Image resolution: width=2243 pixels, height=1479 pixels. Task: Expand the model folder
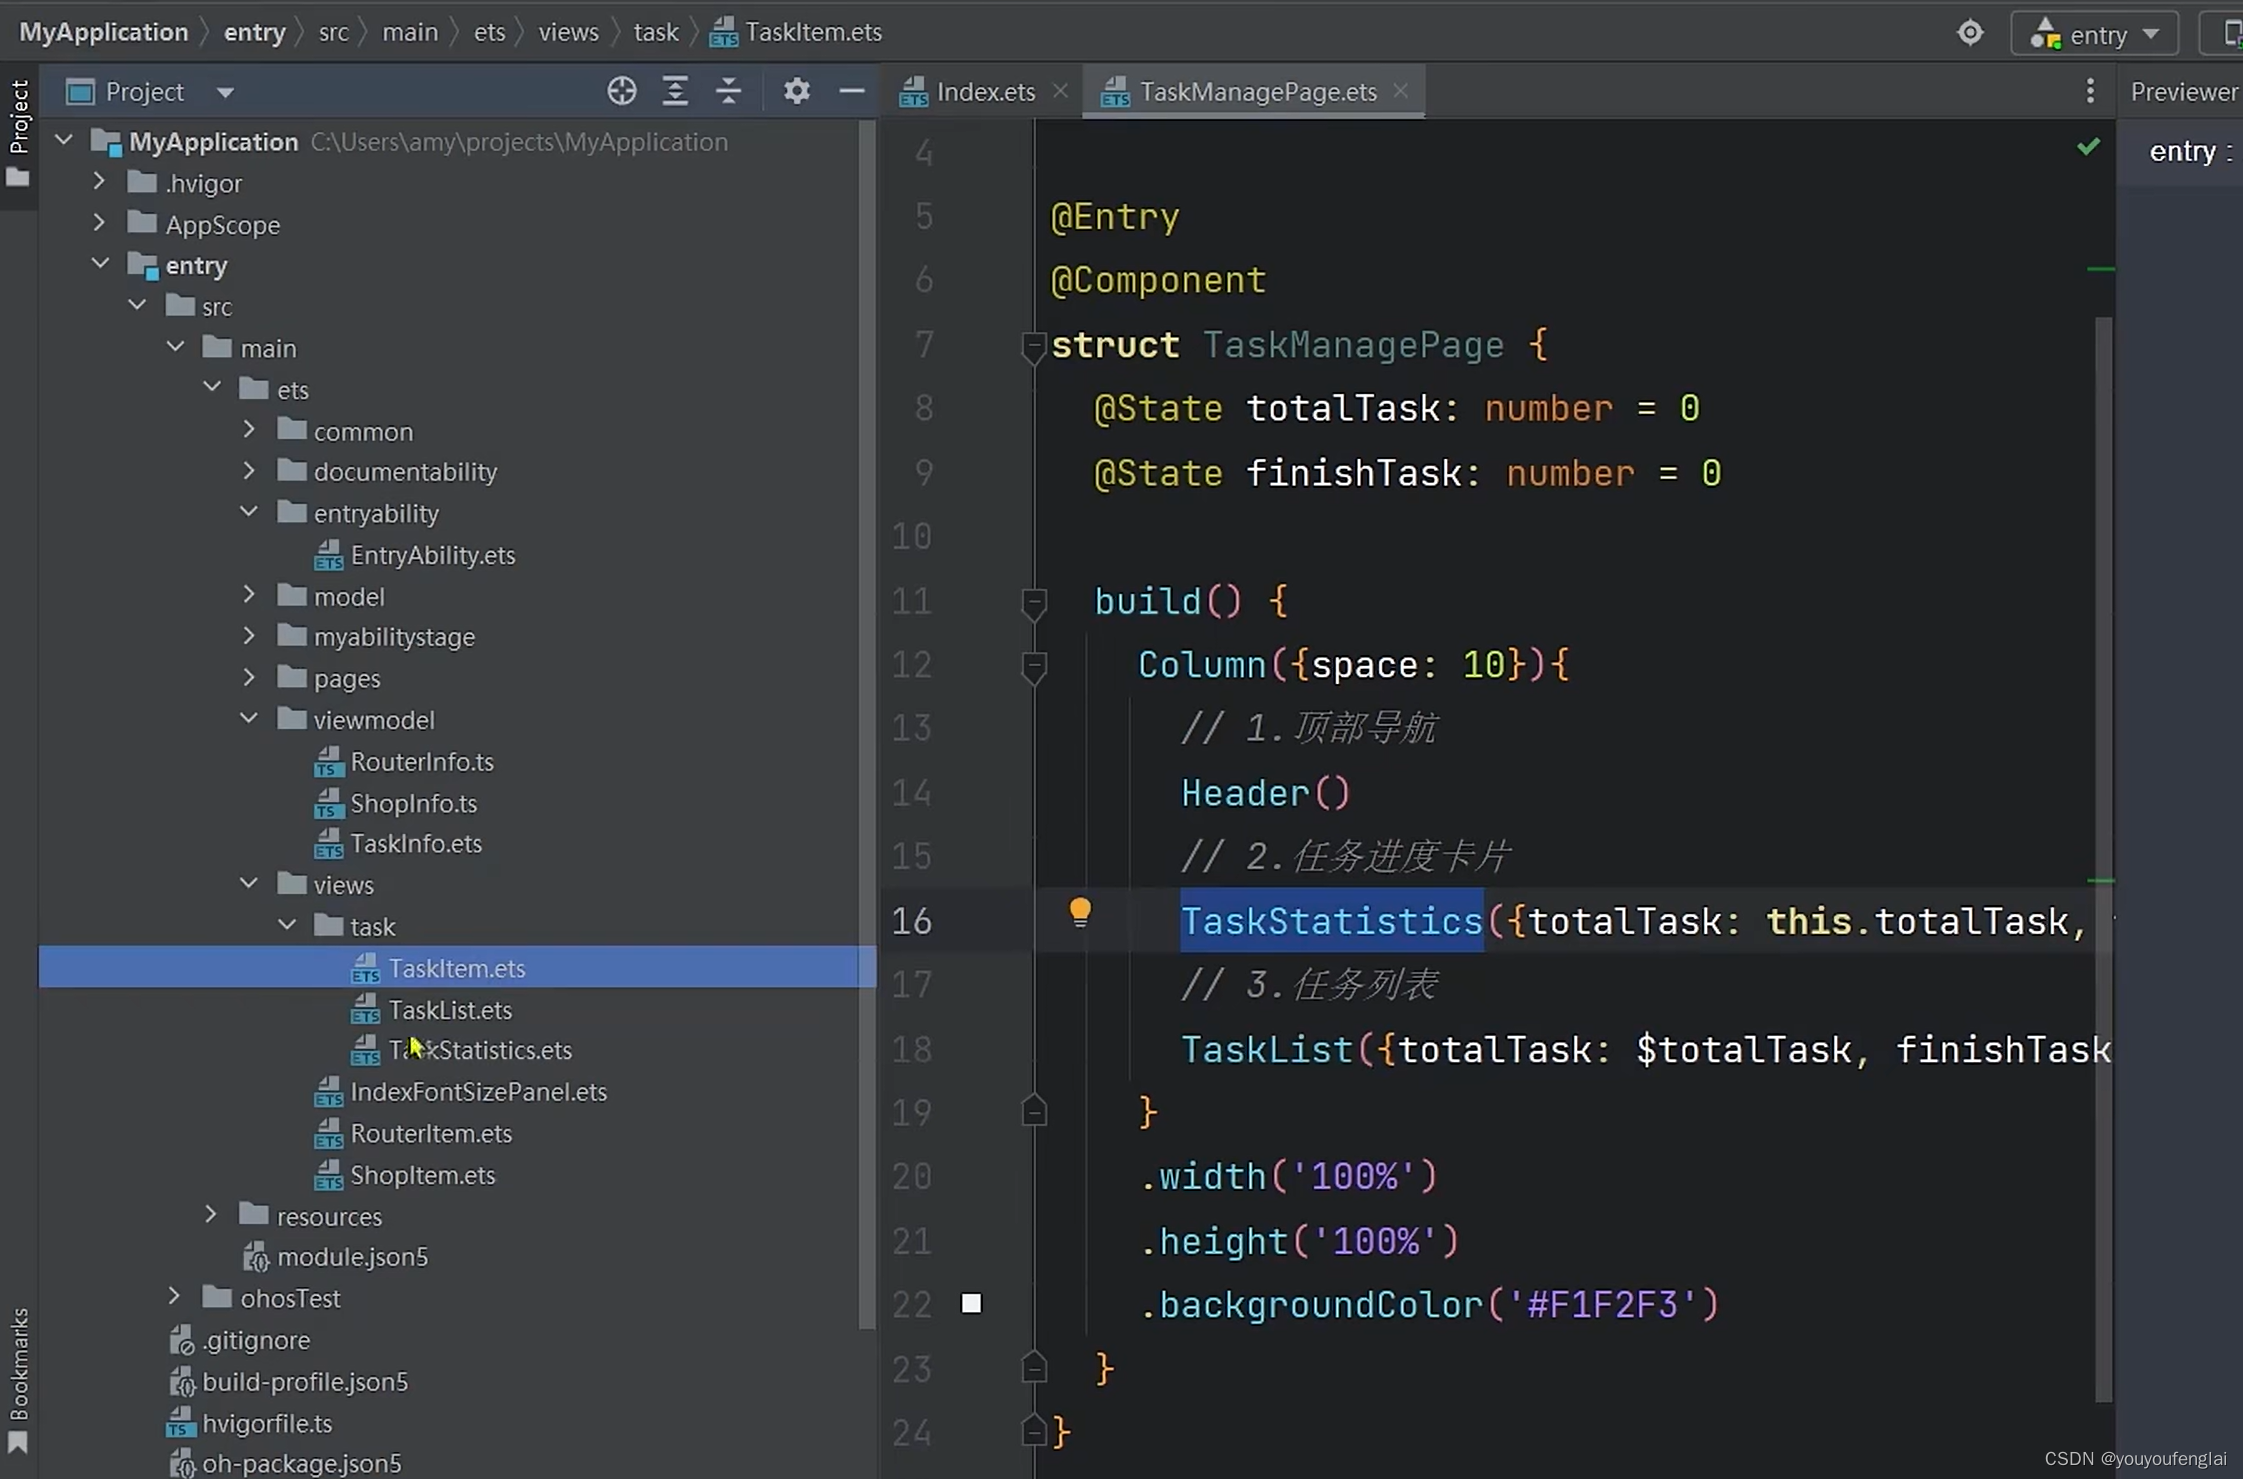(x=249, y=594)
